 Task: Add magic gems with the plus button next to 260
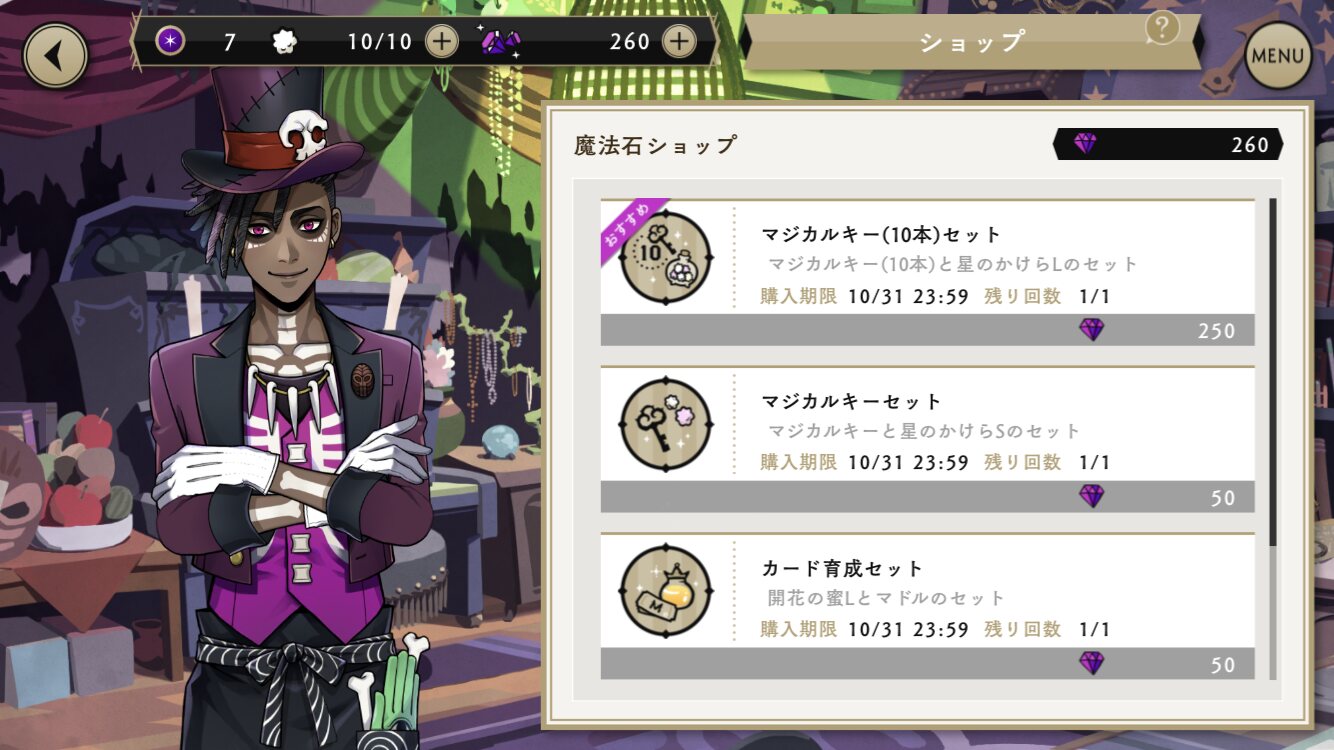pos(678,41)
